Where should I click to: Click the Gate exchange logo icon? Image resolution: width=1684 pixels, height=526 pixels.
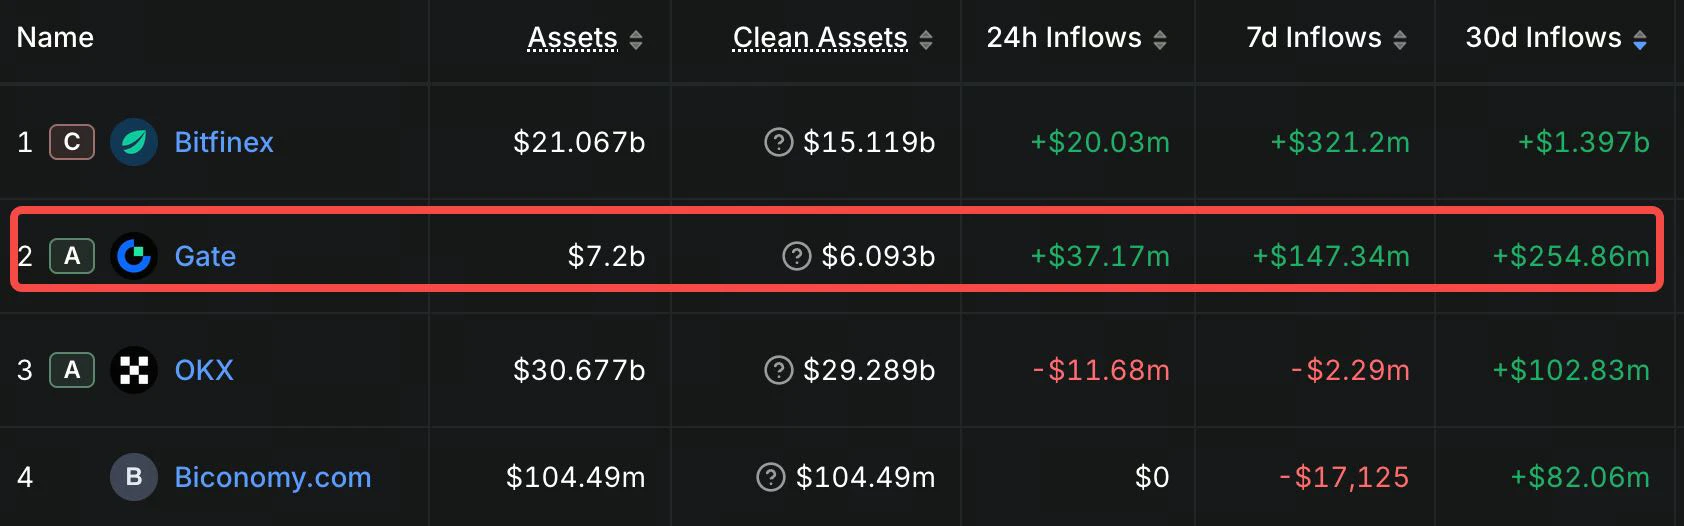coord(134,256)
